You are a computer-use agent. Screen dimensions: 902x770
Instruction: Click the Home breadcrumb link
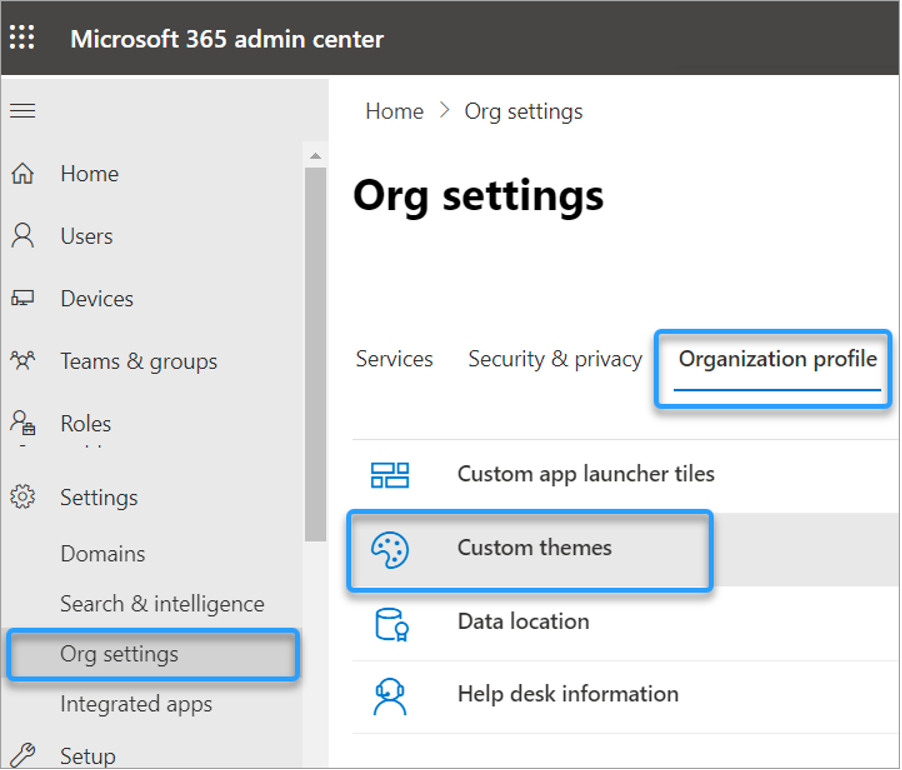tap(394, 111)
